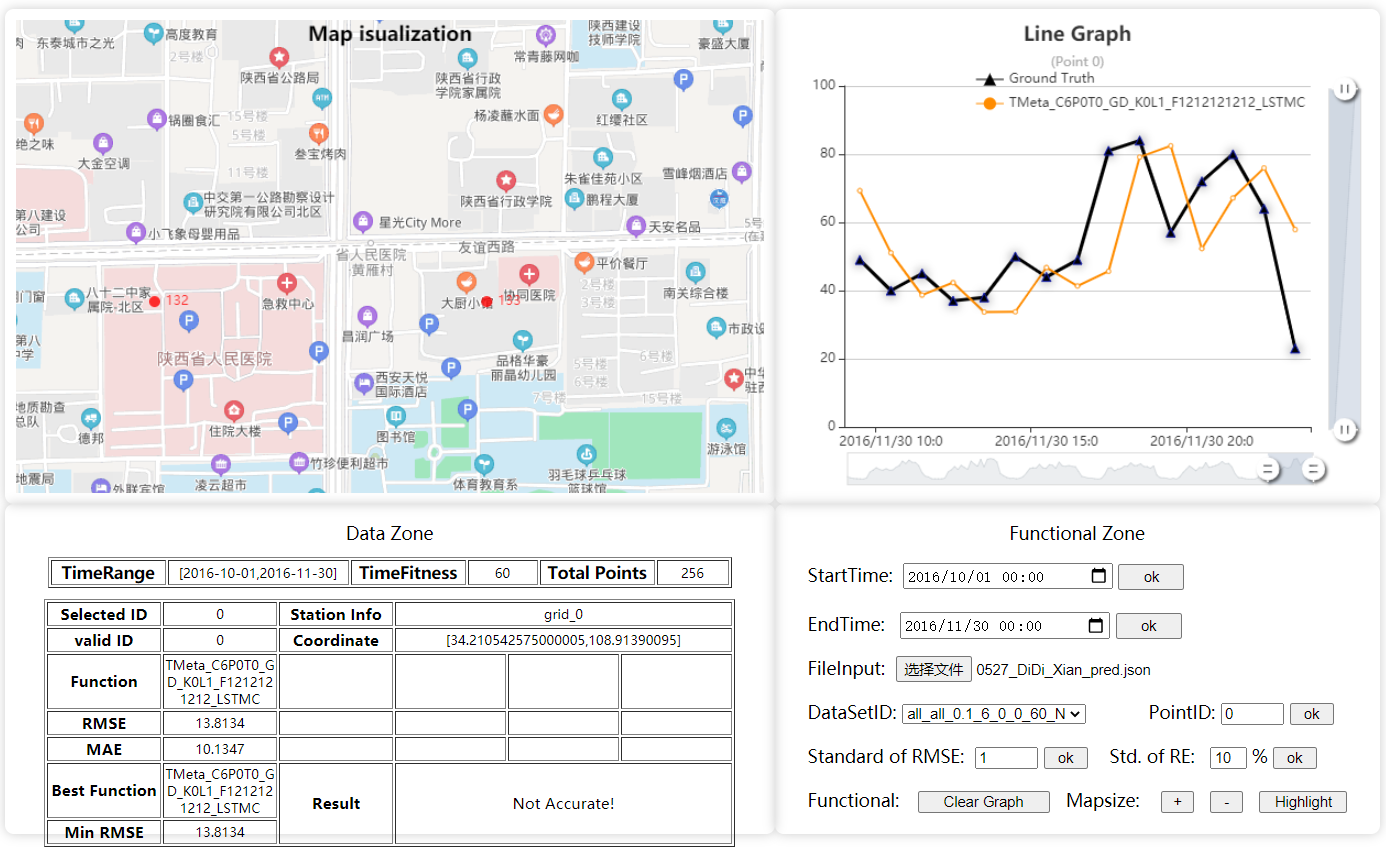1386x852 pixels.
Task: Click the Highlight button
Action: (1303, 802)
